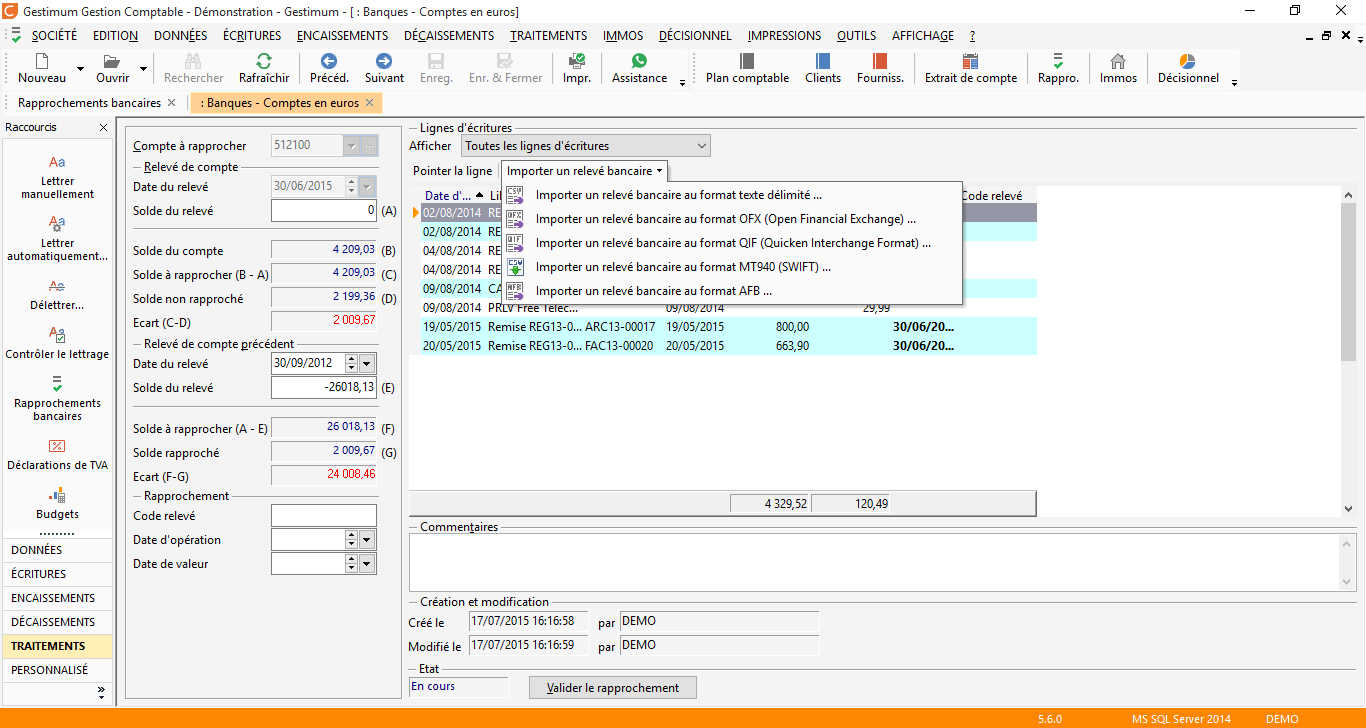The width and height of the screenshot is (1366, 728).
Task: Open the ÉCRITURES menu
Action: pyautogui.click(x=252, y=35)
